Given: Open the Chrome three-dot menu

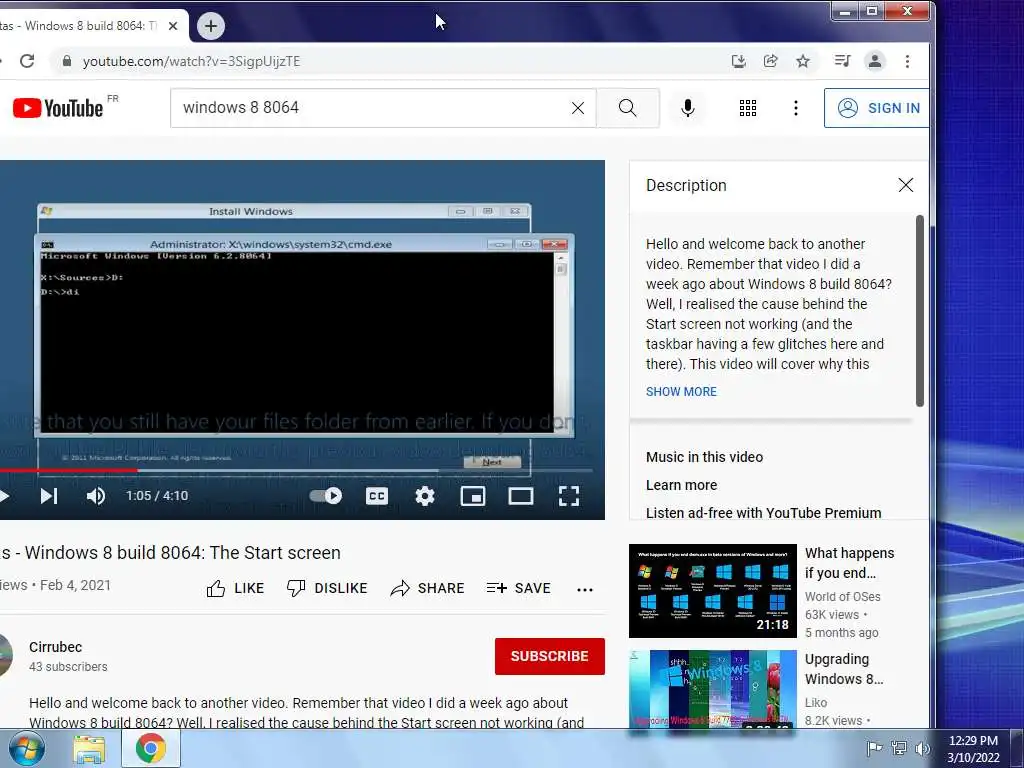Looking at the screenshot, I should tap(907, 61).
